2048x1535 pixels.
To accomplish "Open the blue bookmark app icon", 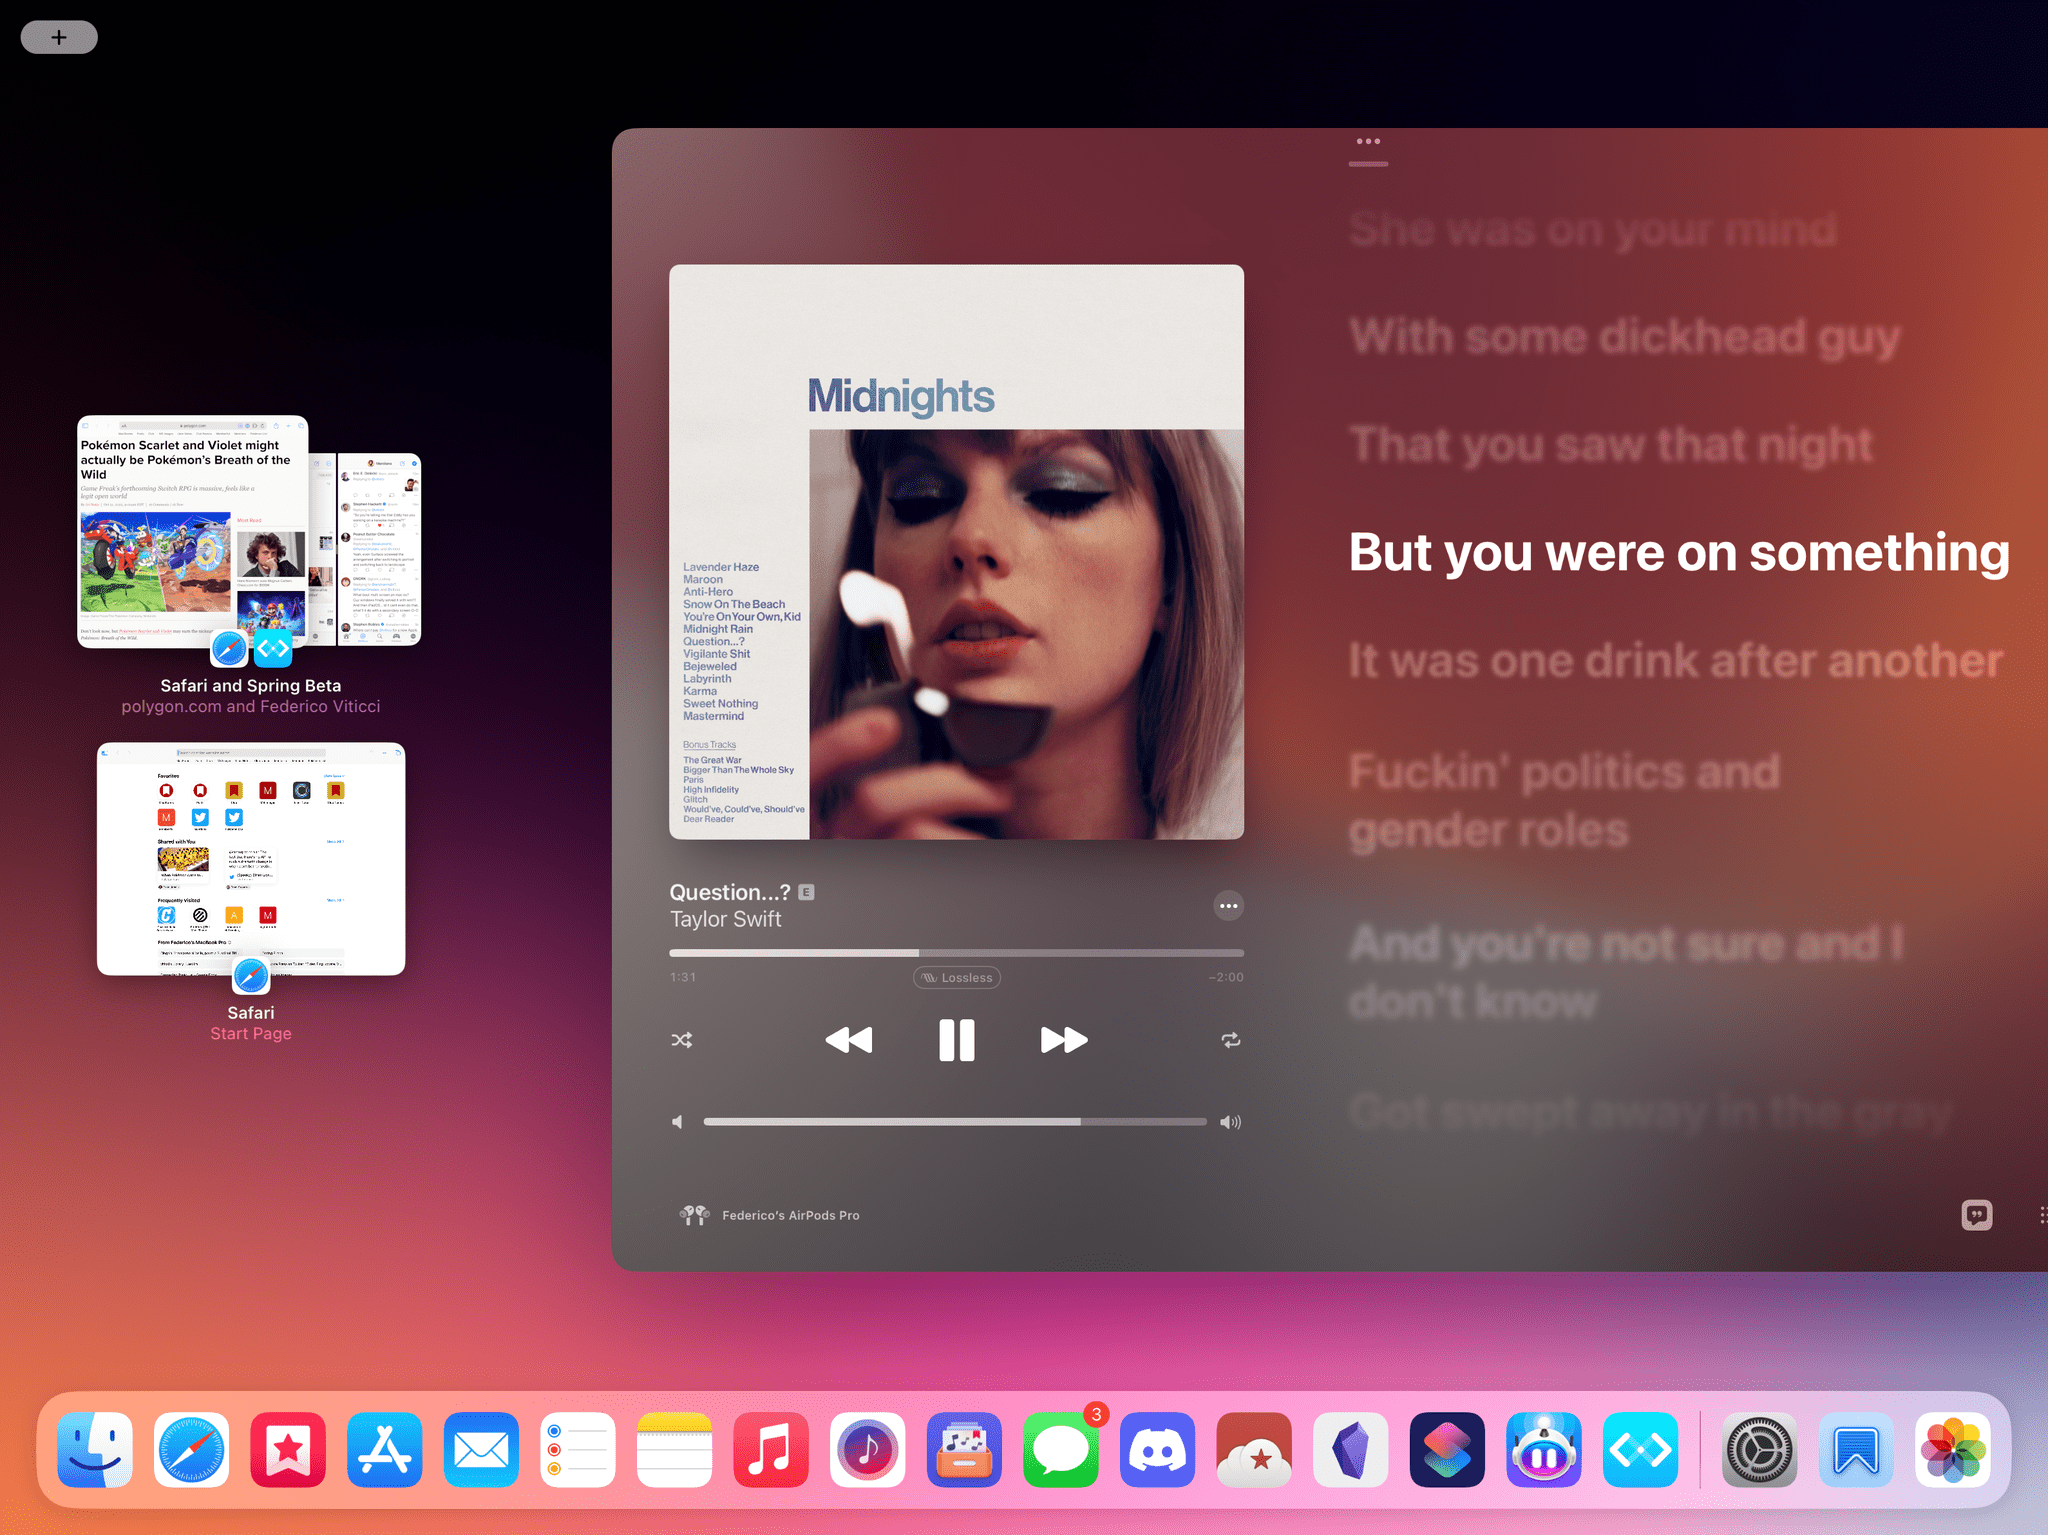I will (1856, 1449).
